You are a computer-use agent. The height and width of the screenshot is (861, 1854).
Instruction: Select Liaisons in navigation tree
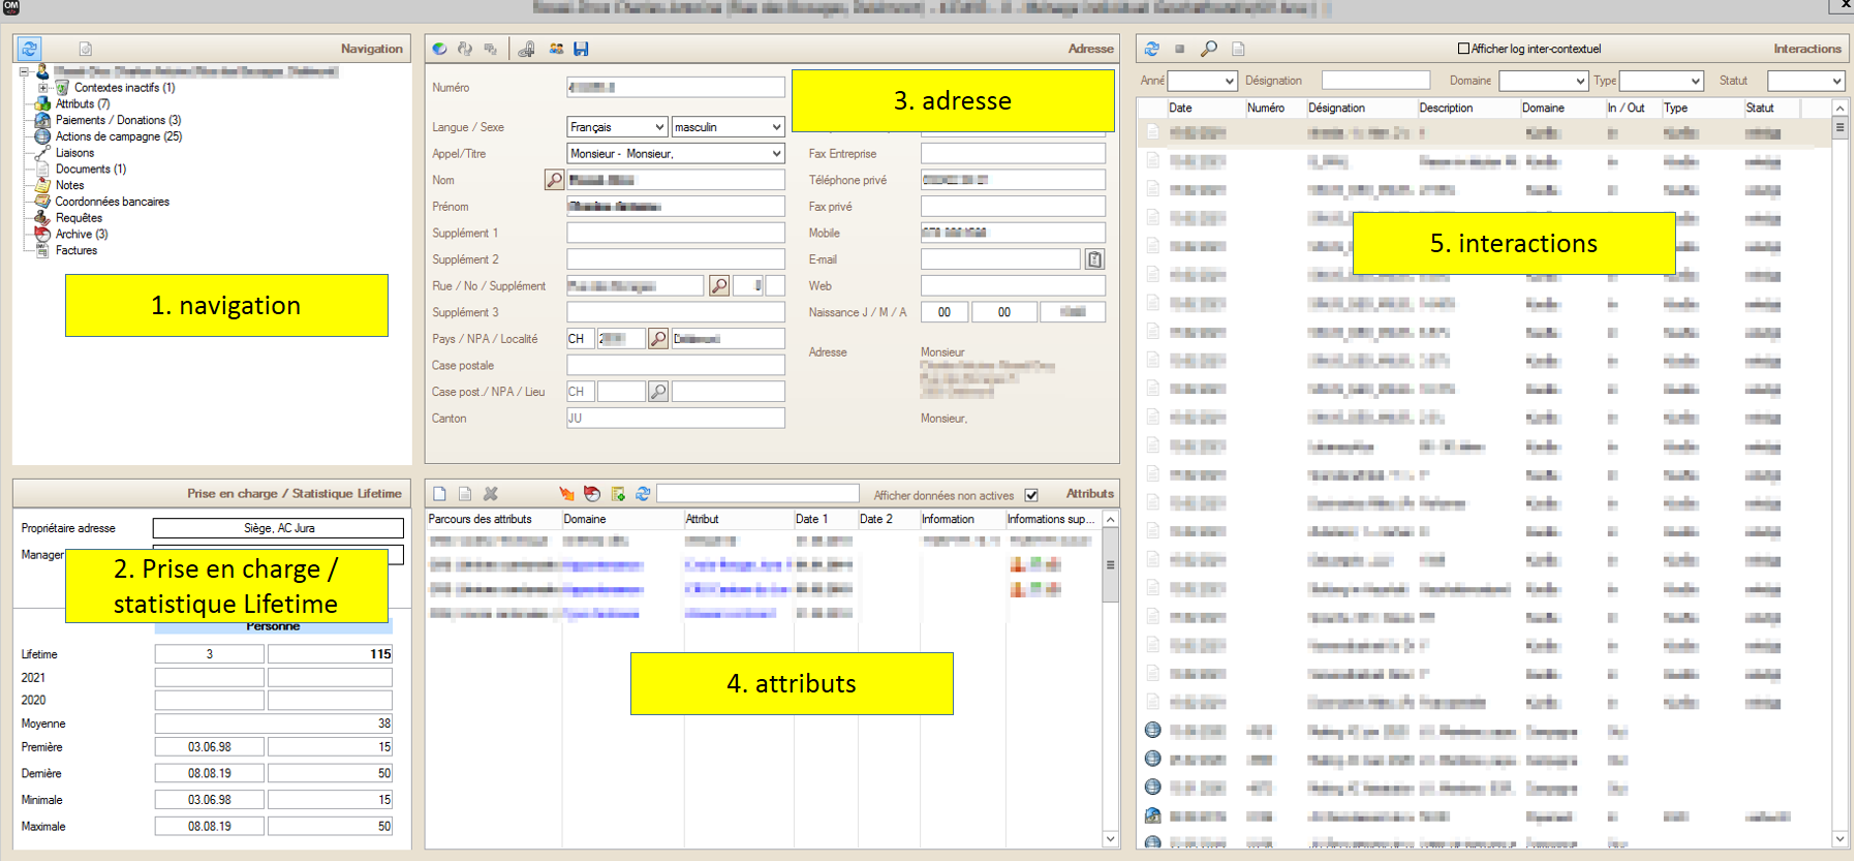(x=75, y=153)
